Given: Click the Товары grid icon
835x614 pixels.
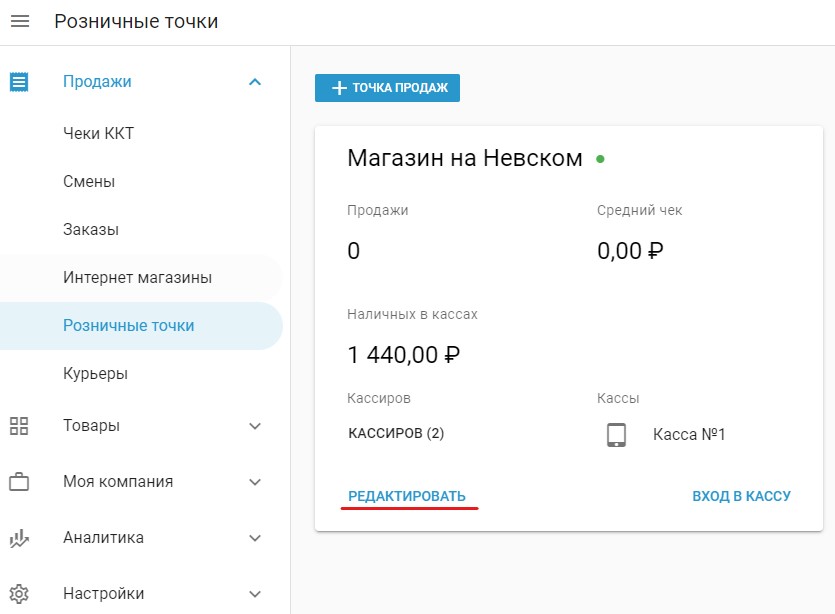Looking at the screenshot, I should point(19,426).
